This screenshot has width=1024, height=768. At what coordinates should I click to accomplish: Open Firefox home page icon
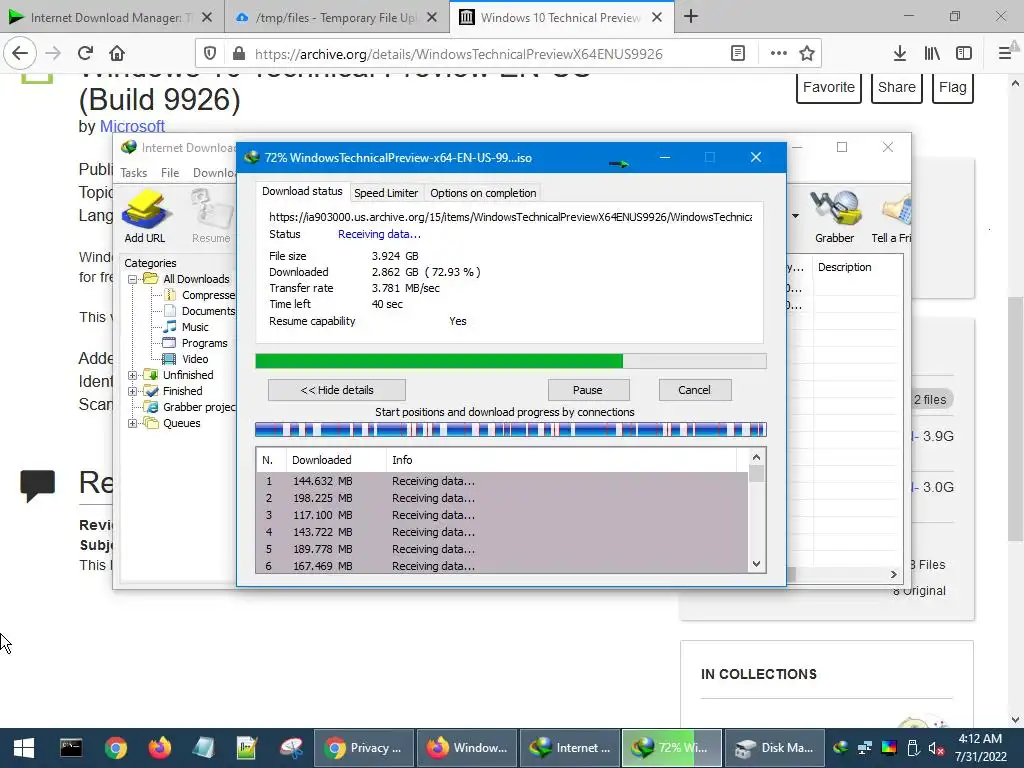point(117,53)
